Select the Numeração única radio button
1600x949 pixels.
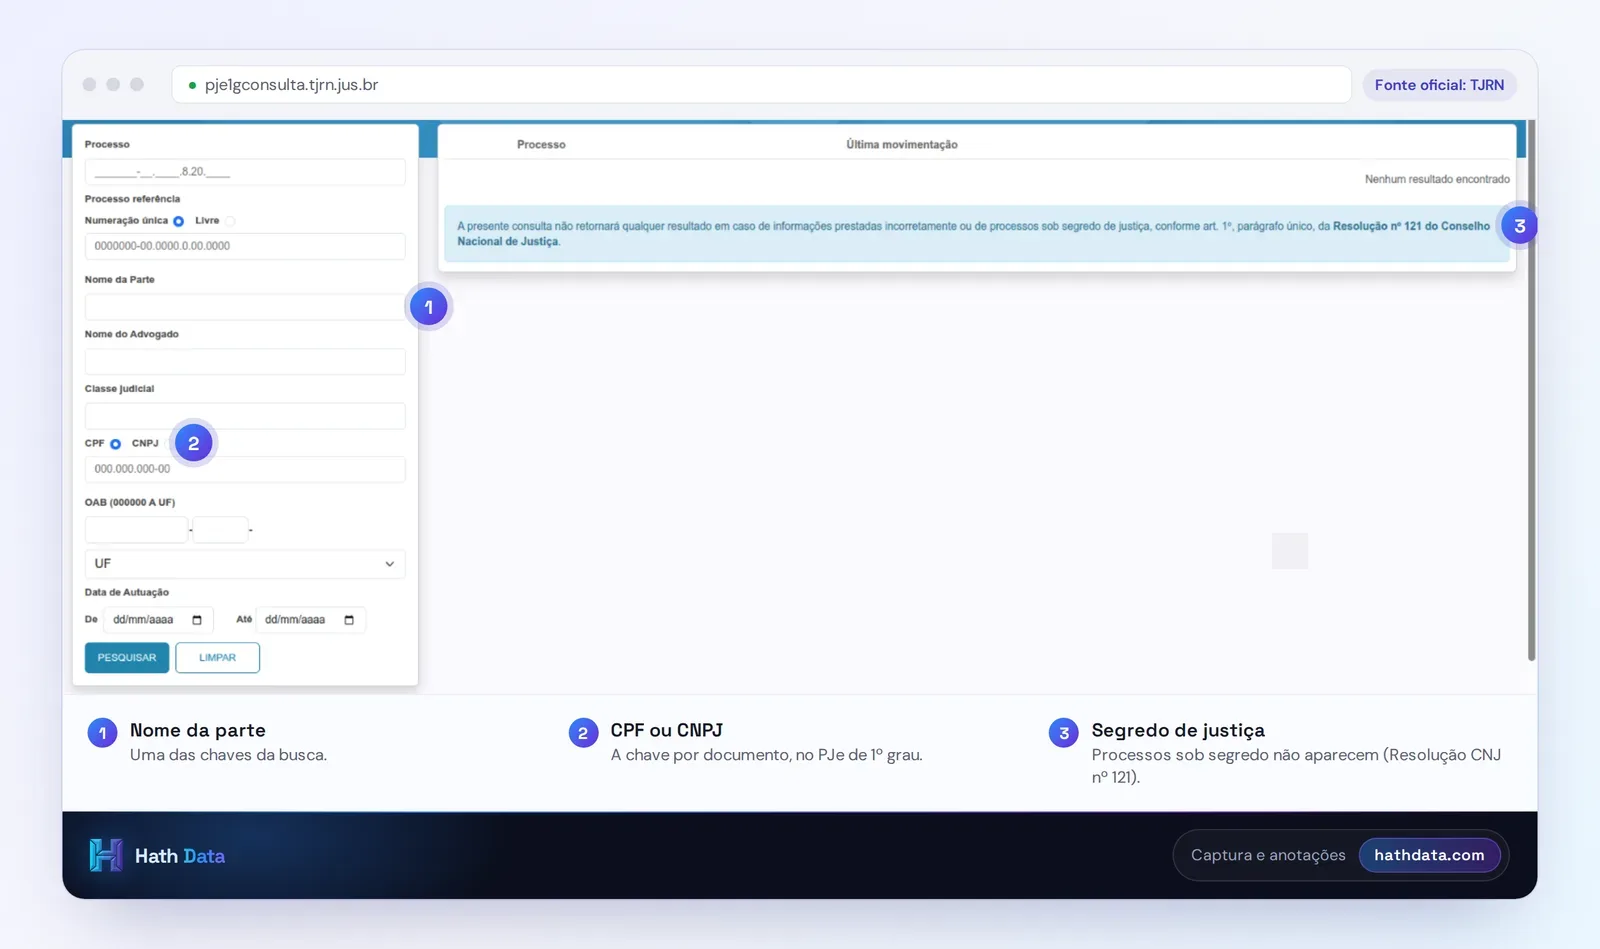point(178,221)
